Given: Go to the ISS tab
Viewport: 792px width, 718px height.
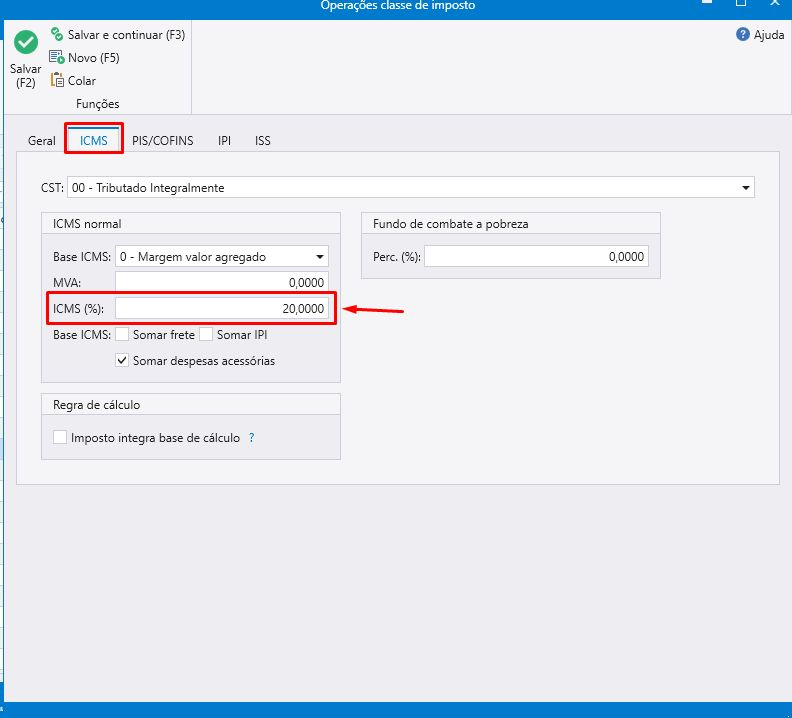Looking at the screenshot, I should [263, 141].
